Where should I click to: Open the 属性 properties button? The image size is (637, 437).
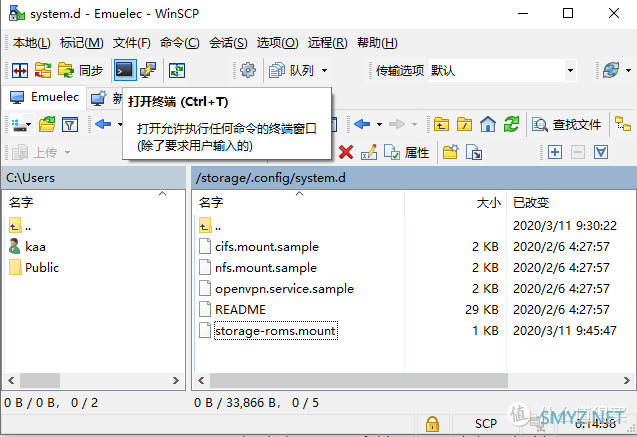pyautogui.click(x=406, y=153)
